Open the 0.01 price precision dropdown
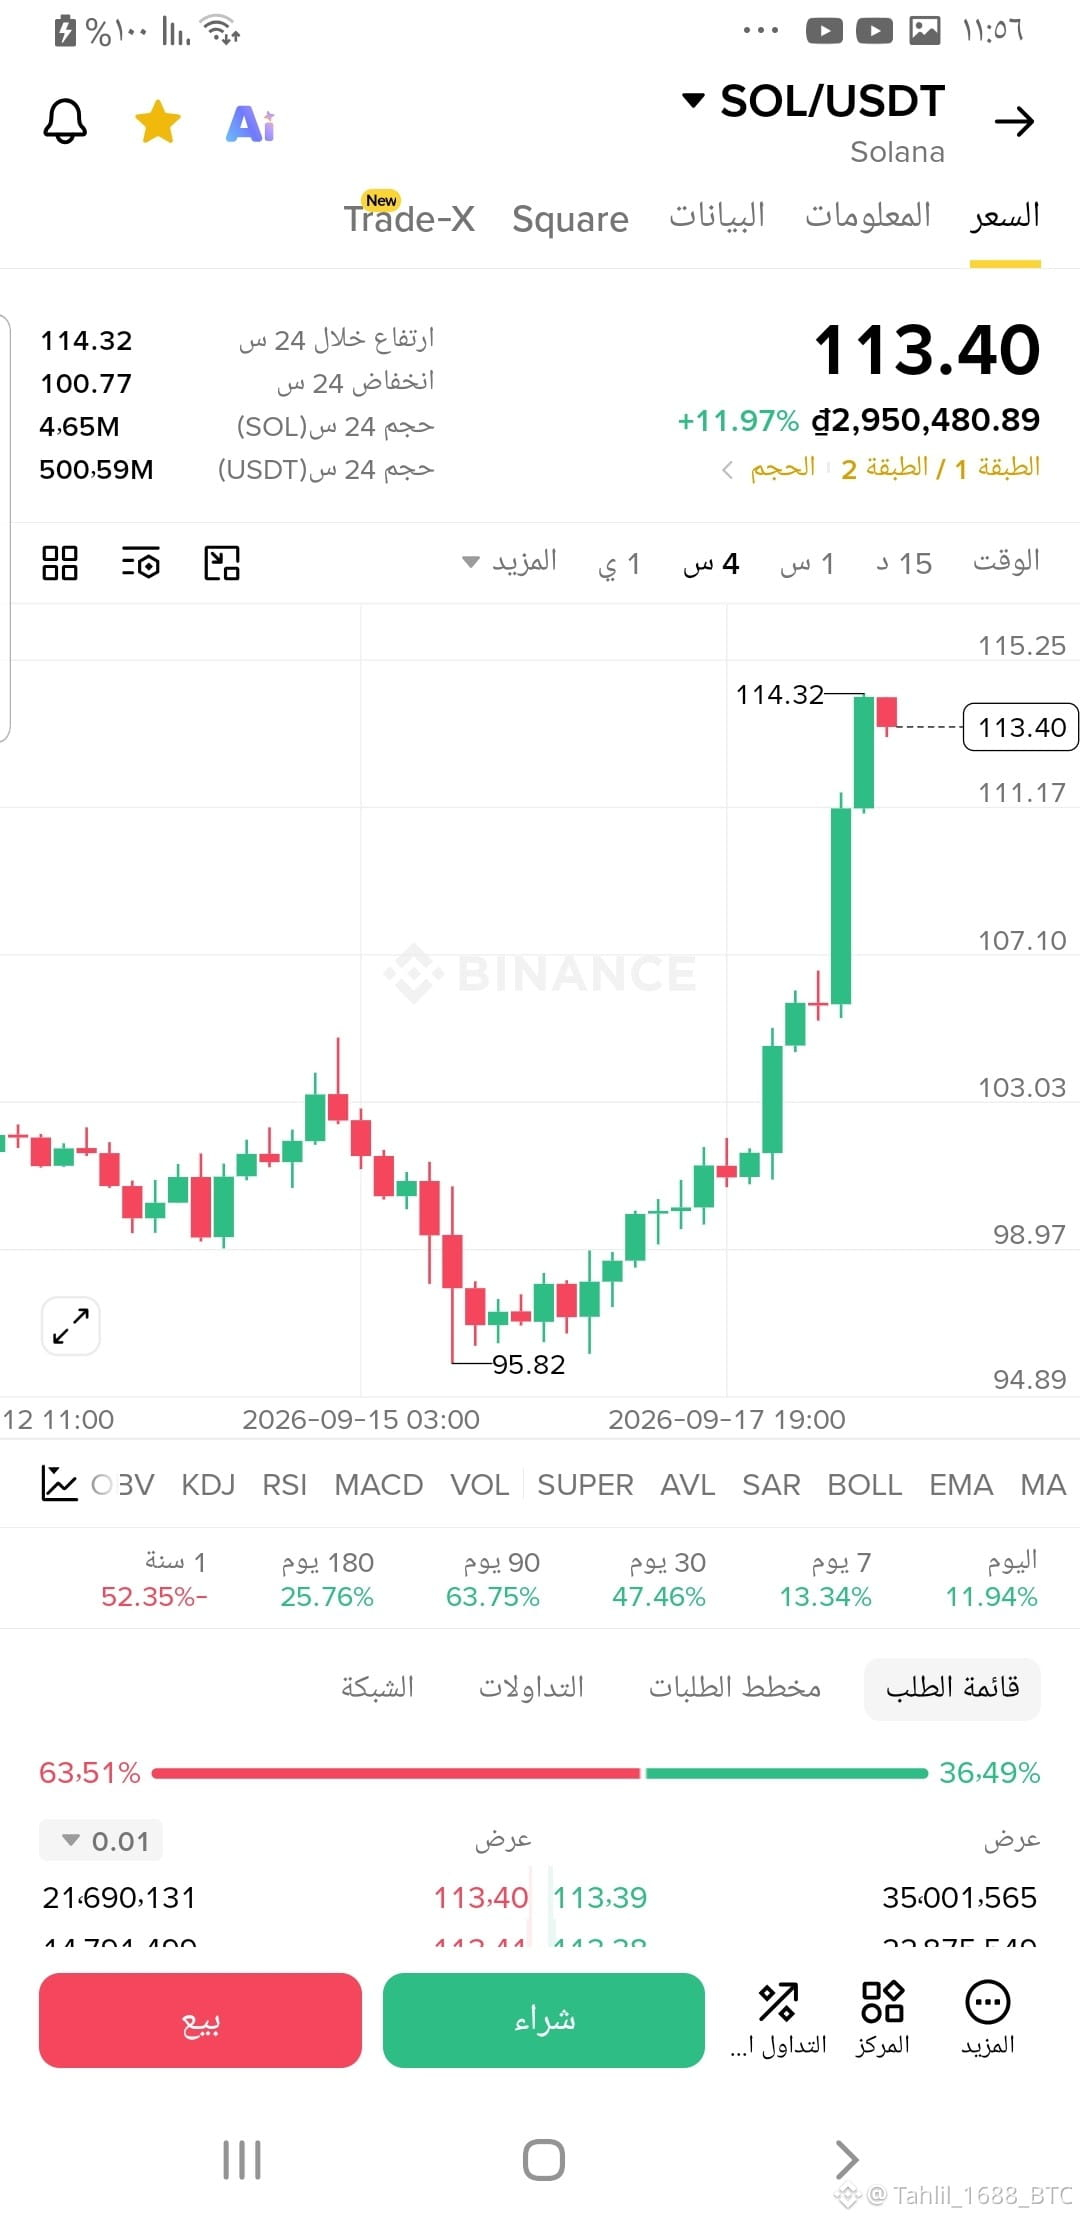Image resolution: width=1080 pixels, height=2220 pixels. click(x=101, y=1841)
